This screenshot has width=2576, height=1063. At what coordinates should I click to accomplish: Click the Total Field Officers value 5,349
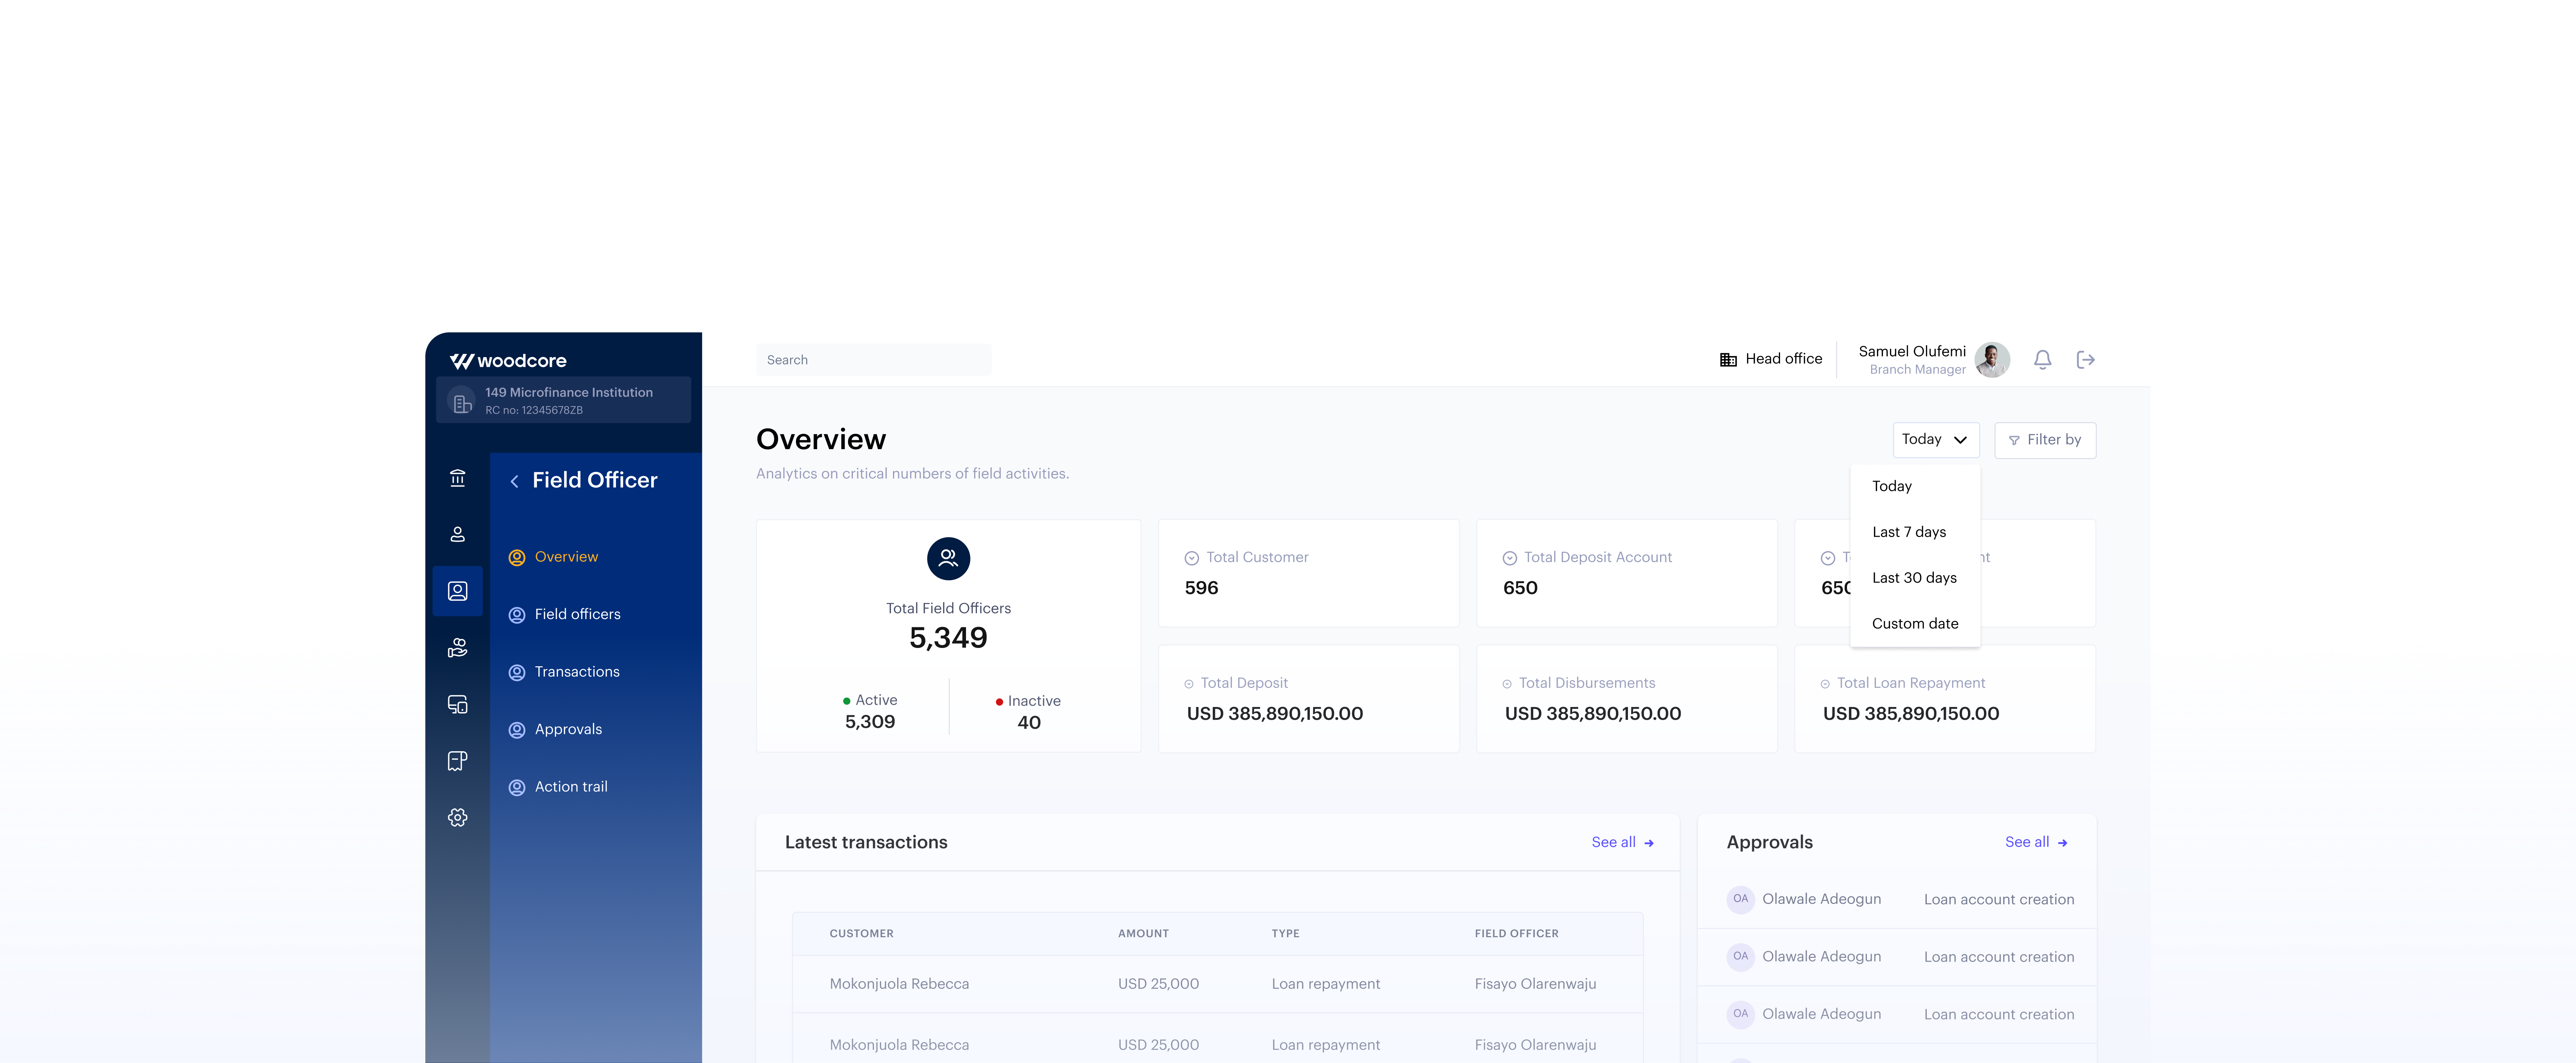pos(948,638)
